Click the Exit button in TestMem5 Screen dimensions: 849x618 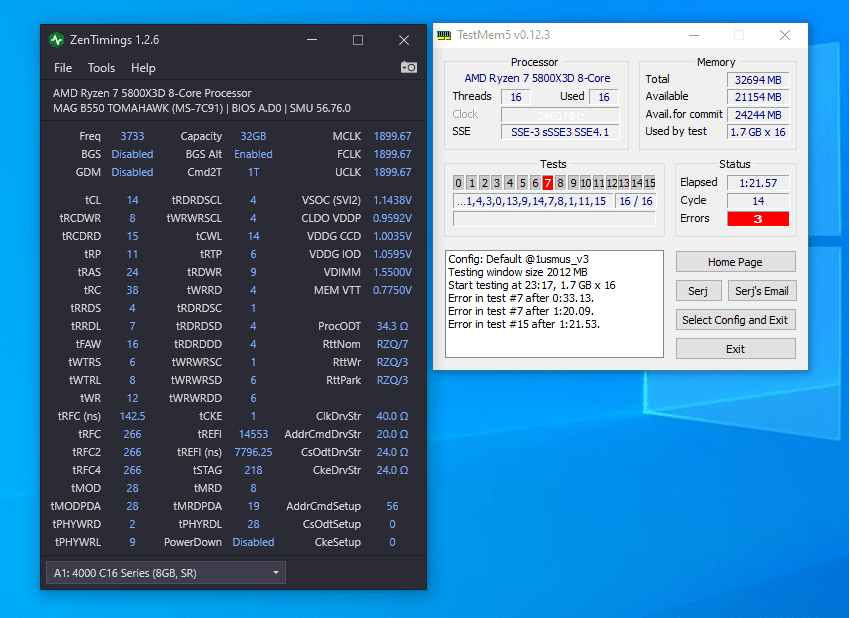(x=735, y=349)
